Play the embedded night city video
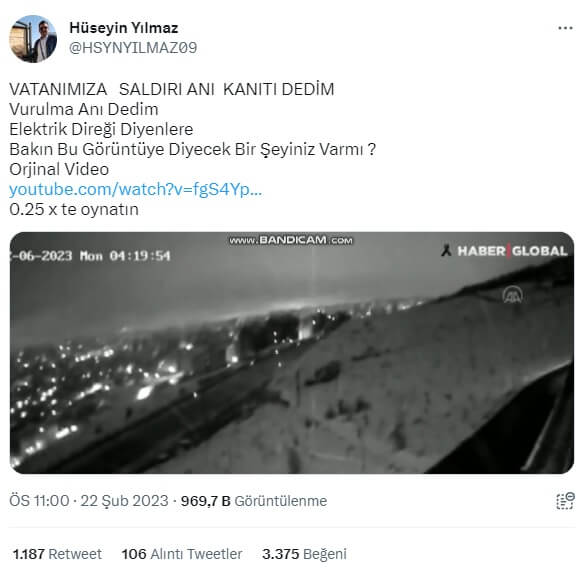The image size is (588, 572). pyautogui.click(x=292, y=353)
